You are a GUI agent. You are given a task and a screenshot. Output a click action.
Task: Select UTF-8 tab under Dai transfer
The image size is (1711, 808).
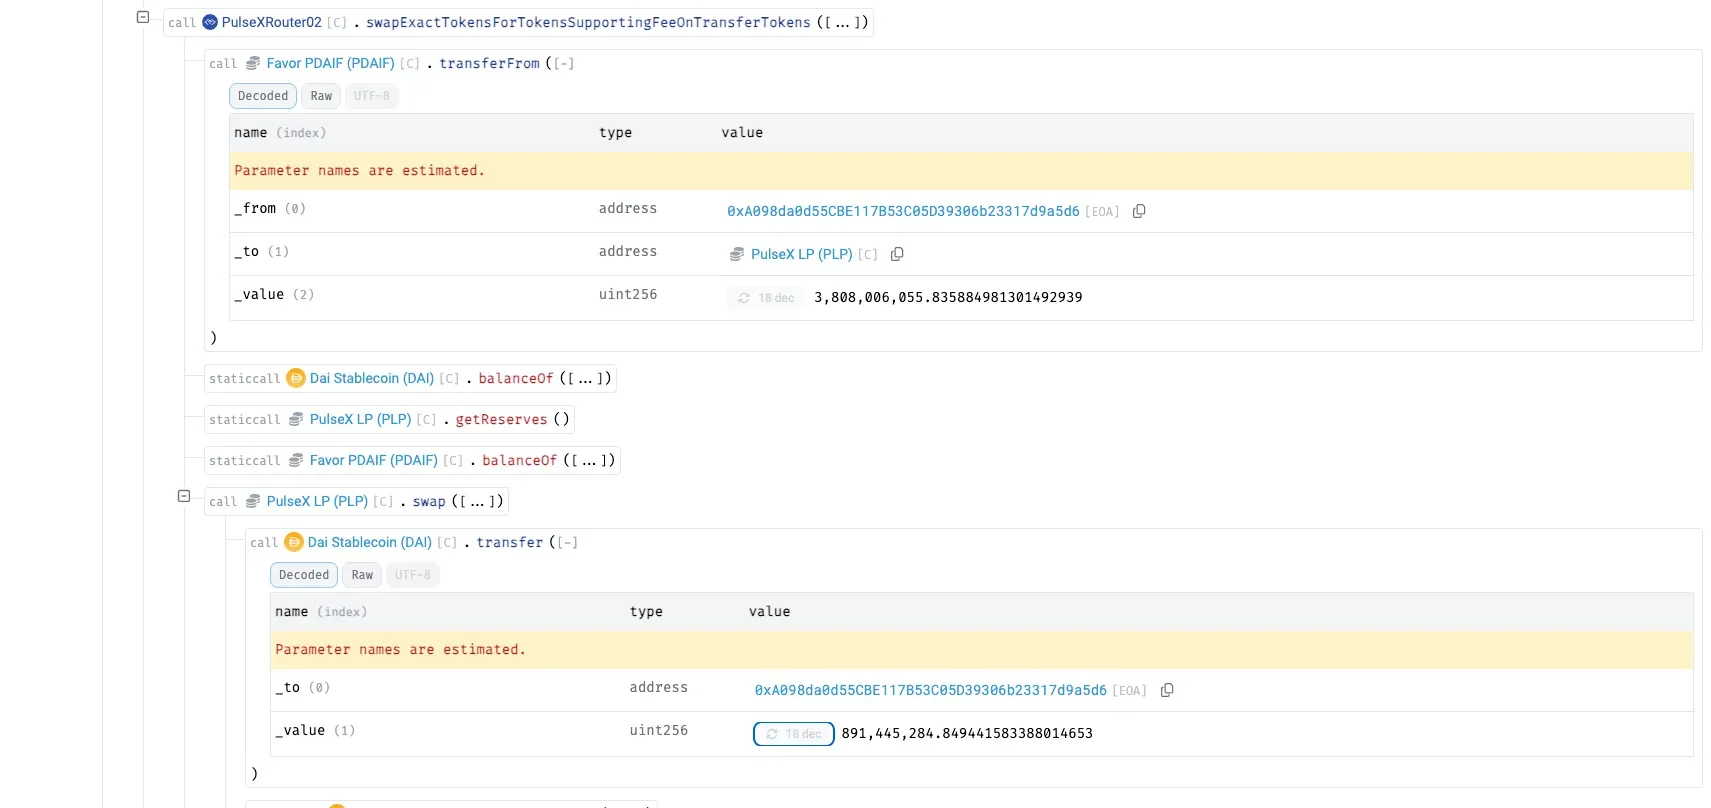coord(413,575)
